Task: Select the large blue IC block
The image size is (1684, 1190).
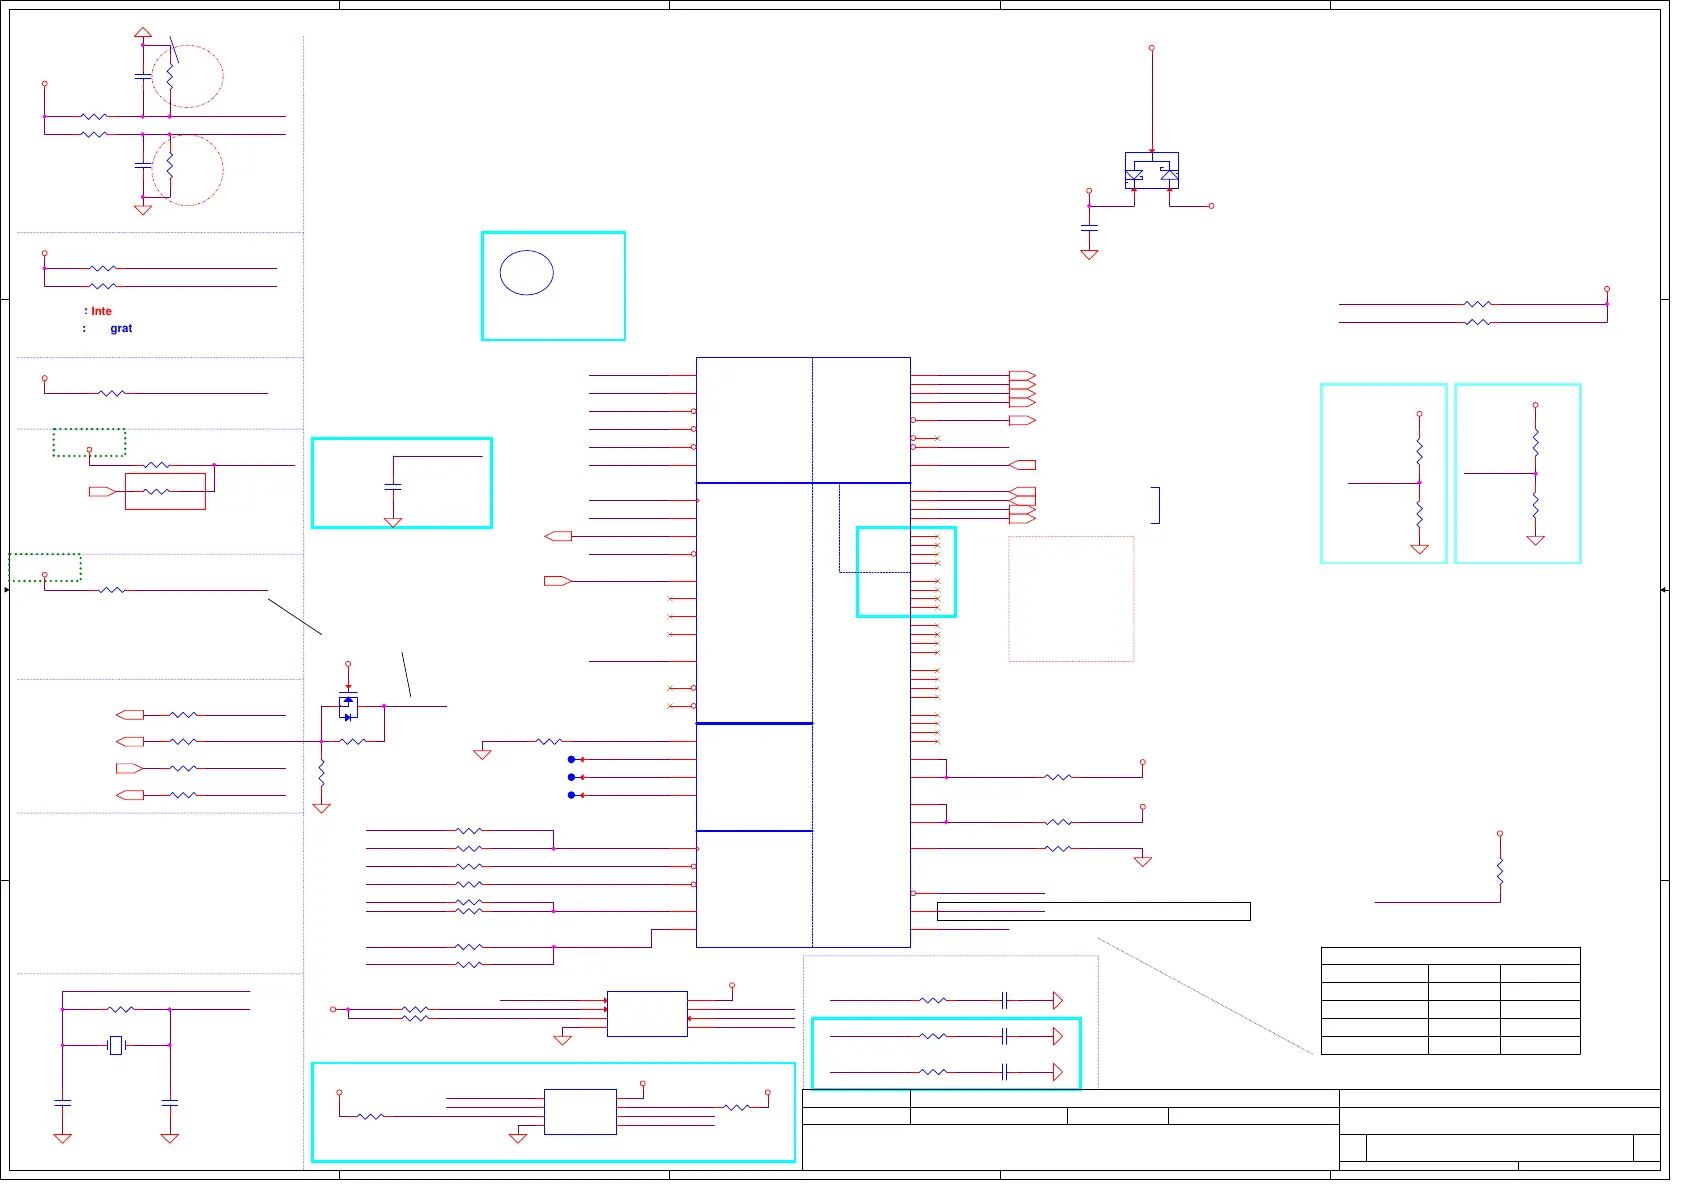Action: (x=803, y=652)
